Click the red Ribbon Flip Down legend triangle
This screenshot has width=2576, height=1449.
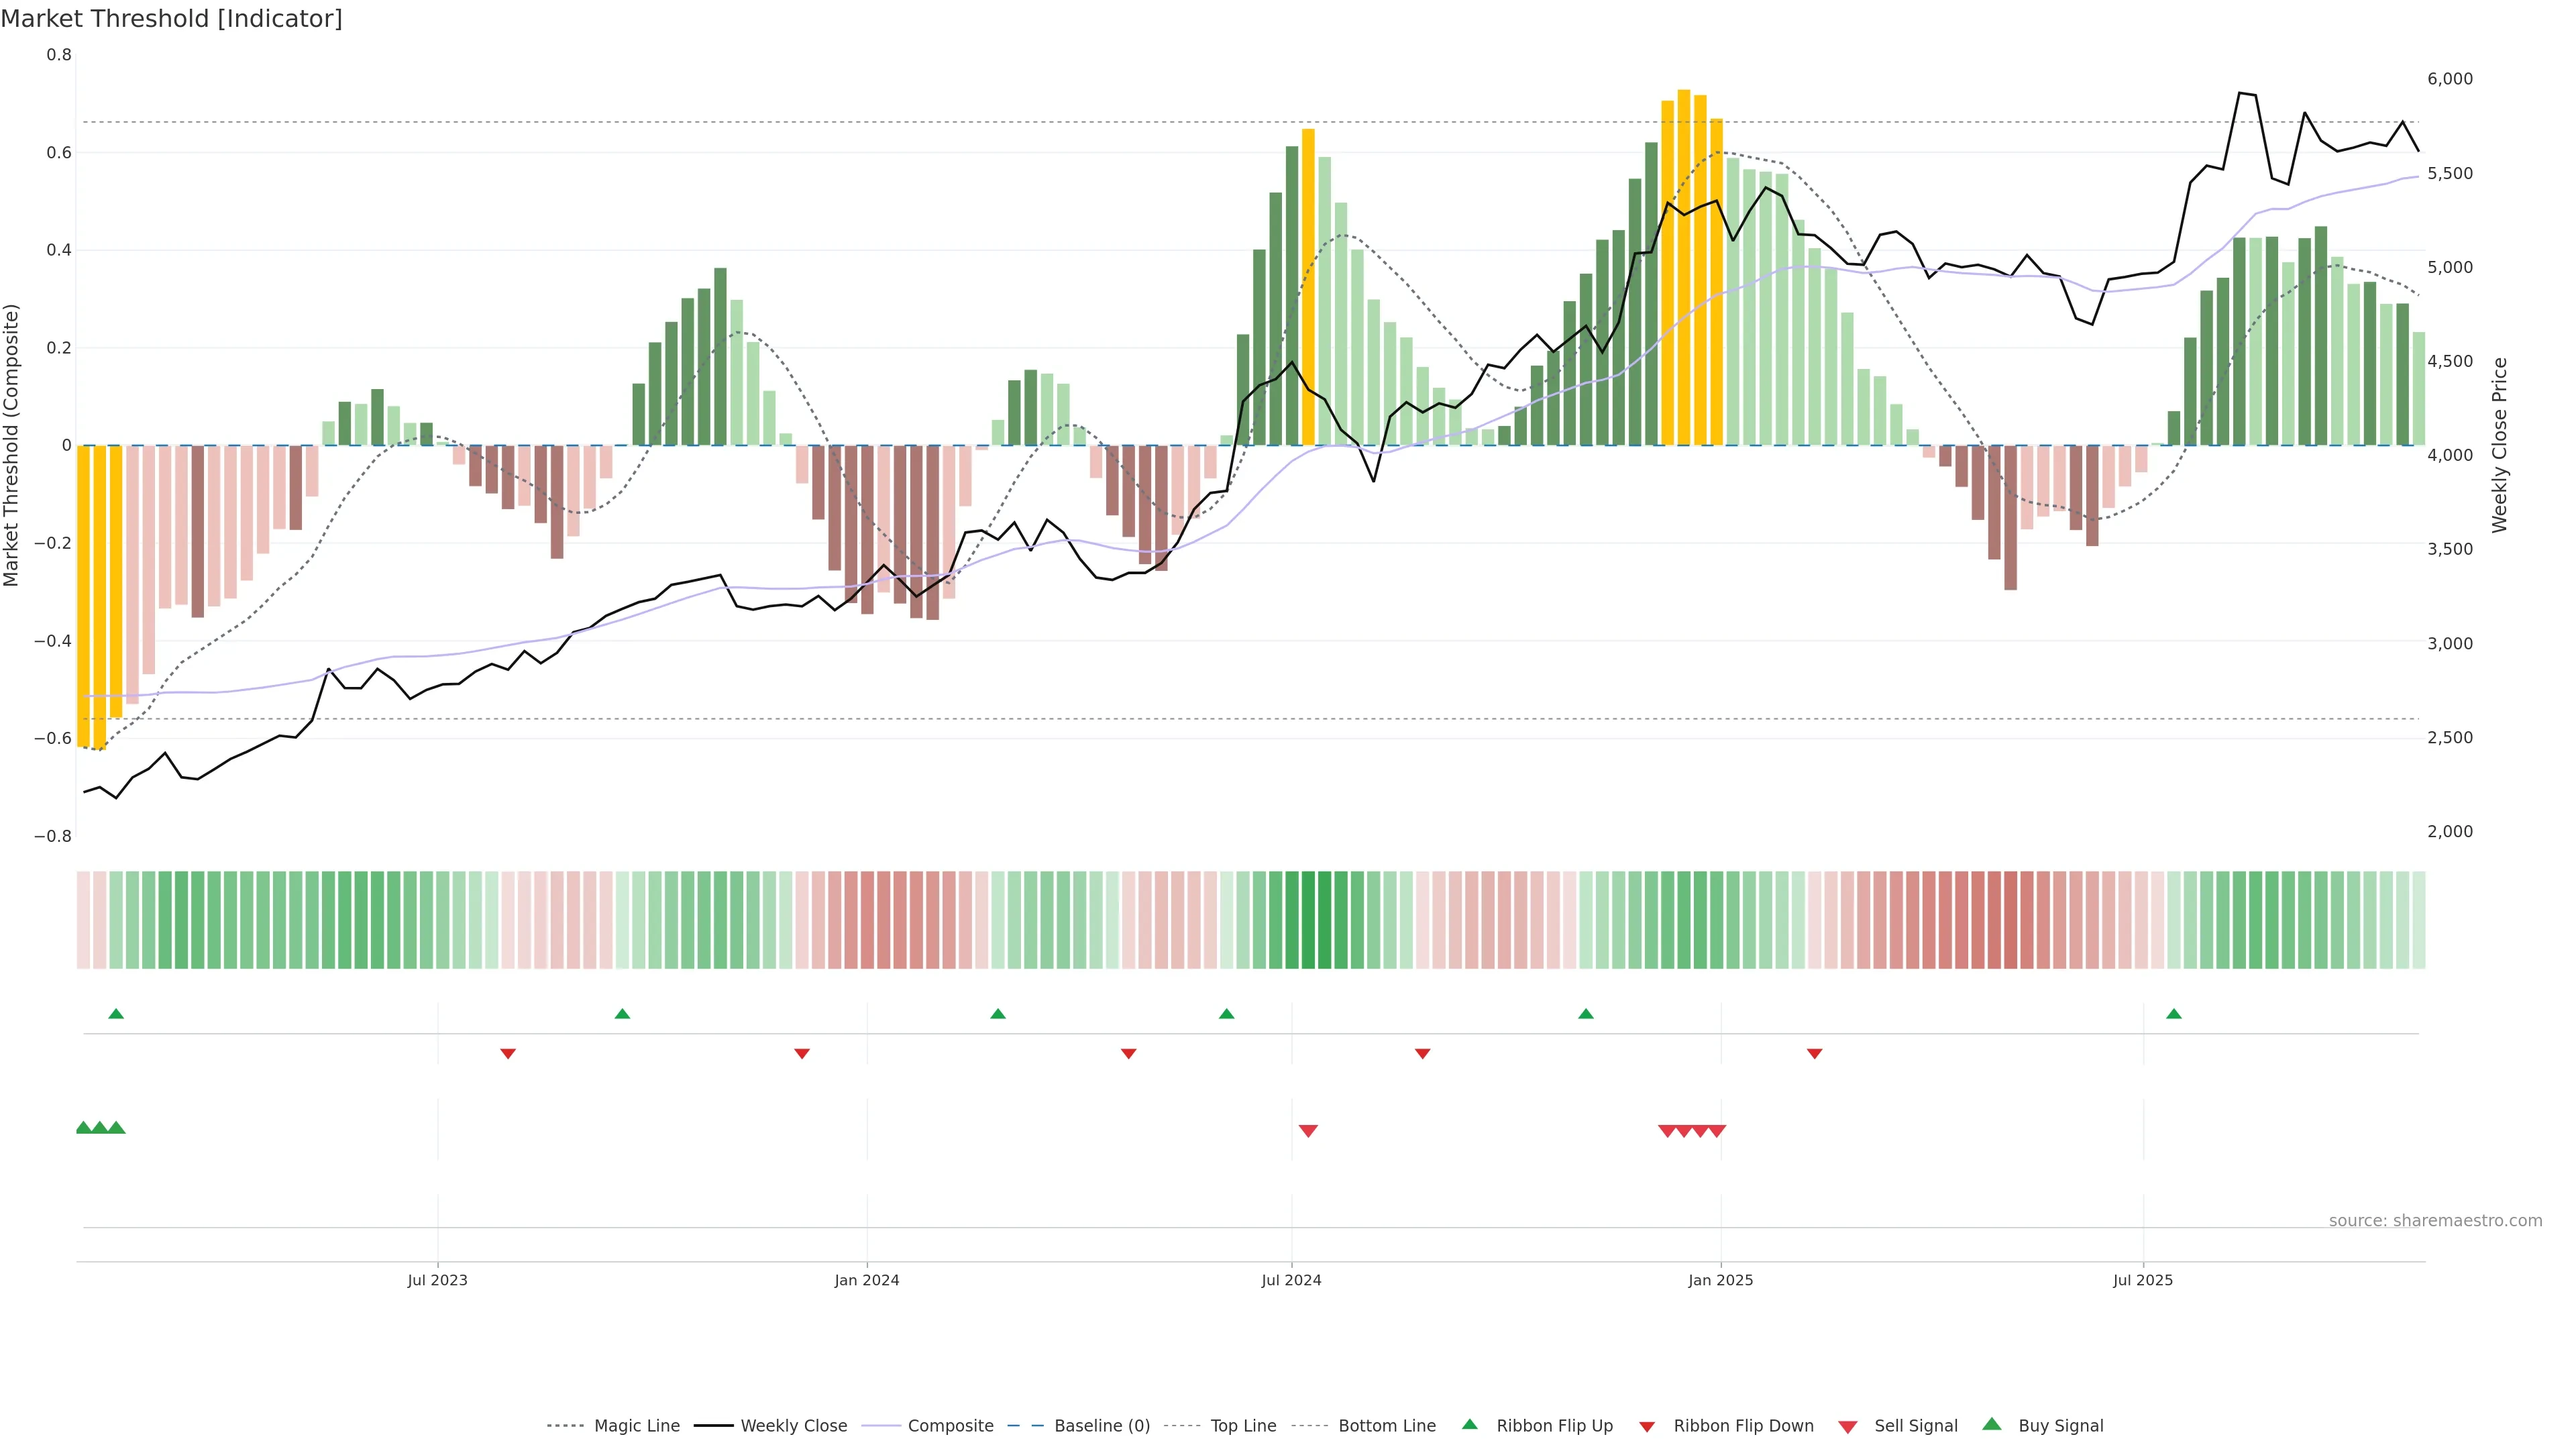1646,1427
